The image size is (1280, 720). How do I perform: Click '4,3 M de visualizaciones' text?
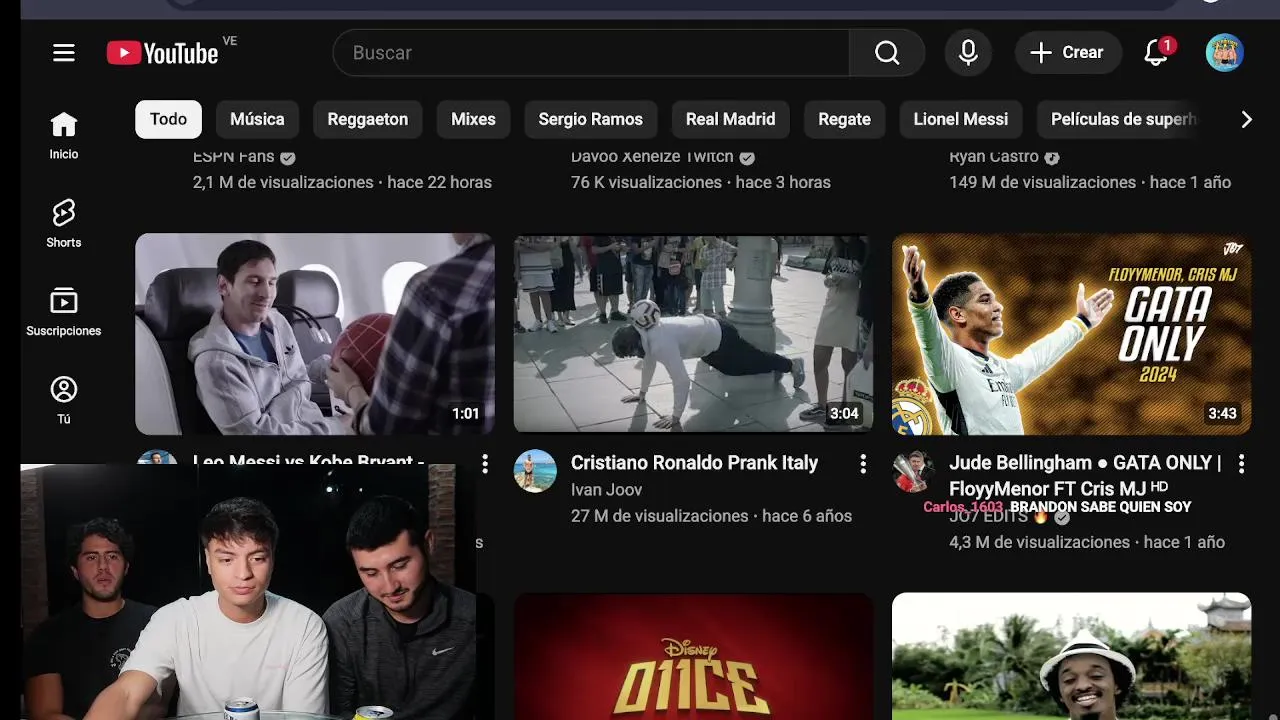1040,542
